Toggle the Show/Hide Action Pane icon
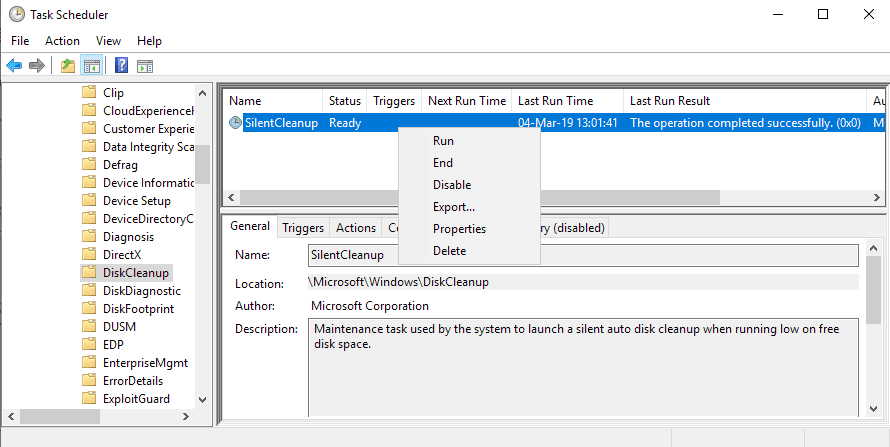The width and height of the screenshot is (890, 447). point(145,66)
